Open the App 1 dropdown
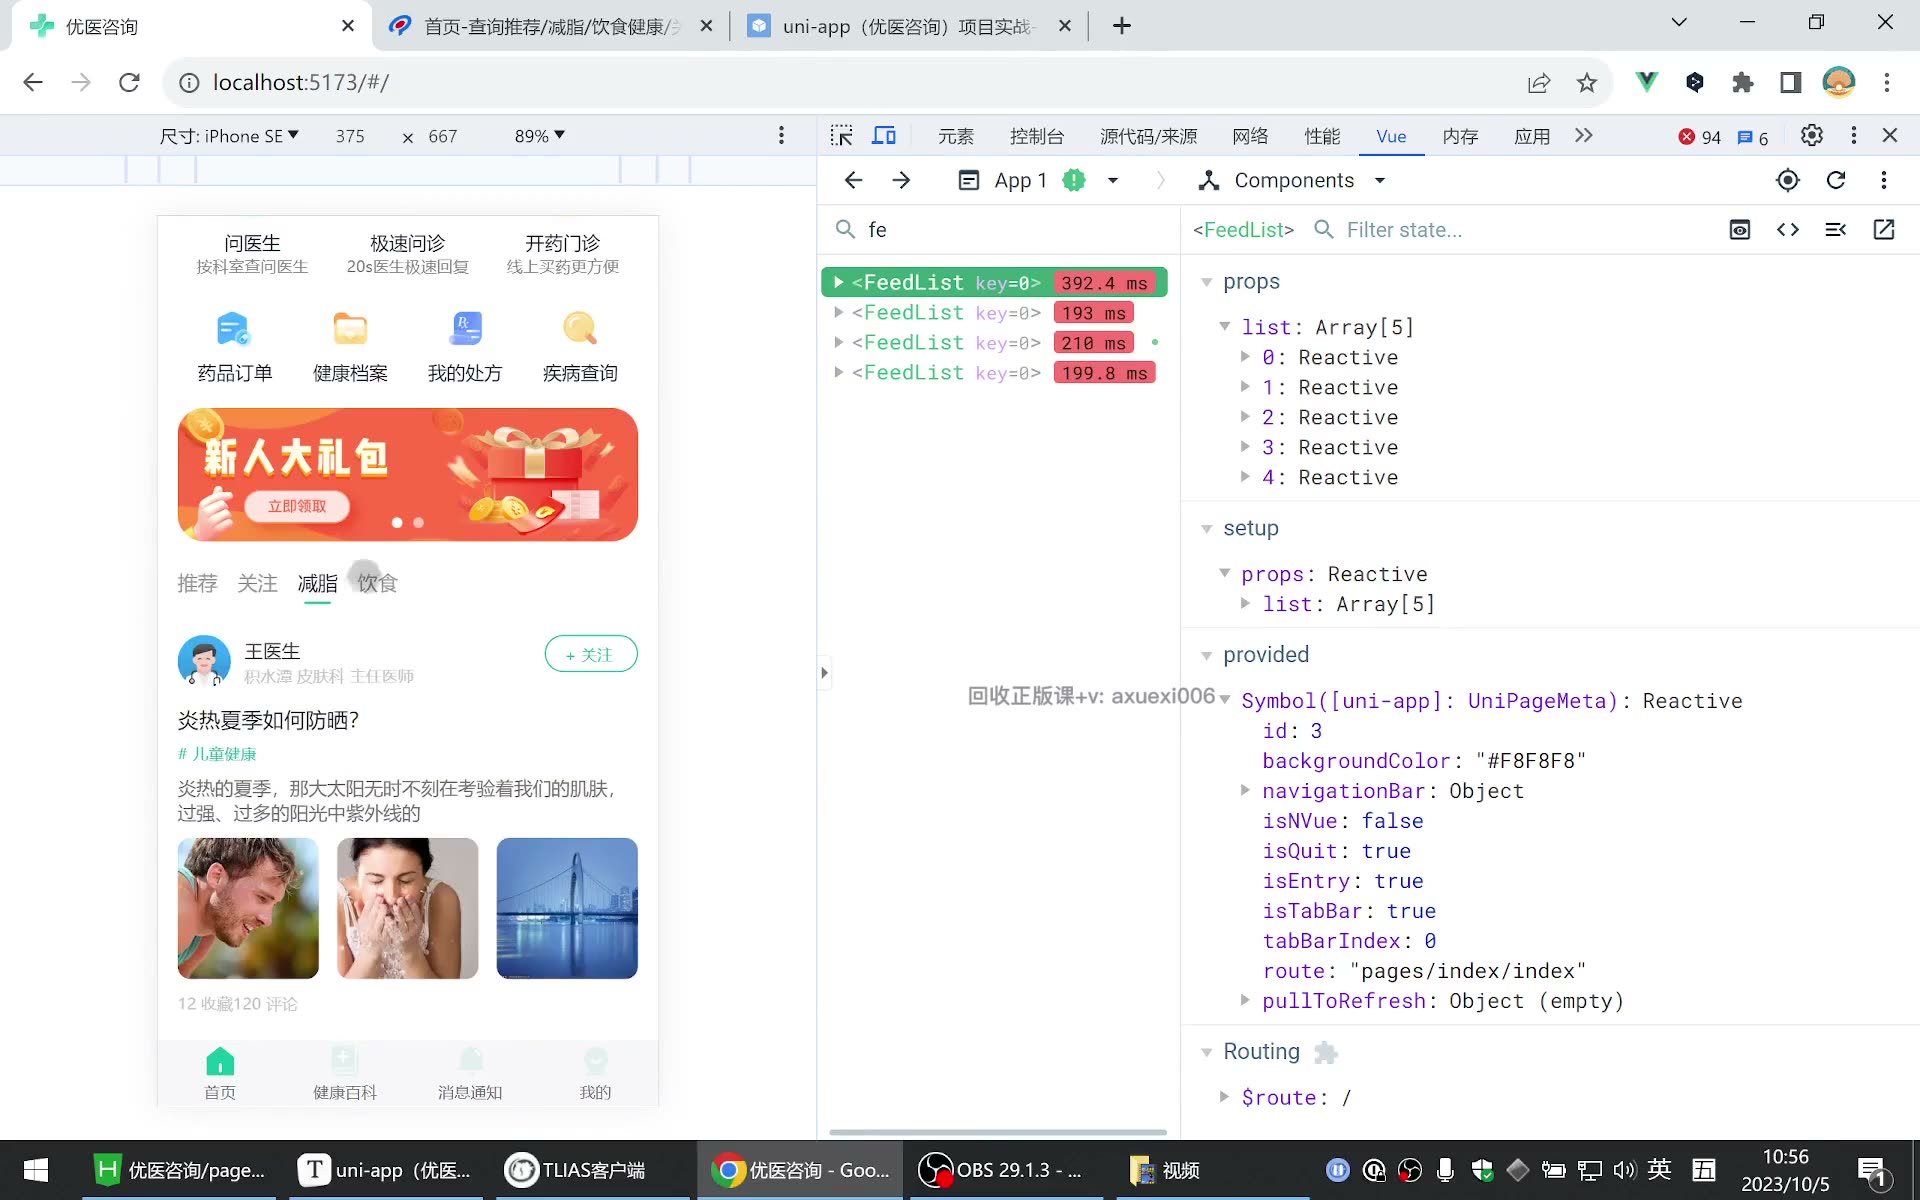The height and width of the screenshot is (1200, 1920). (x=1113, y=181)
